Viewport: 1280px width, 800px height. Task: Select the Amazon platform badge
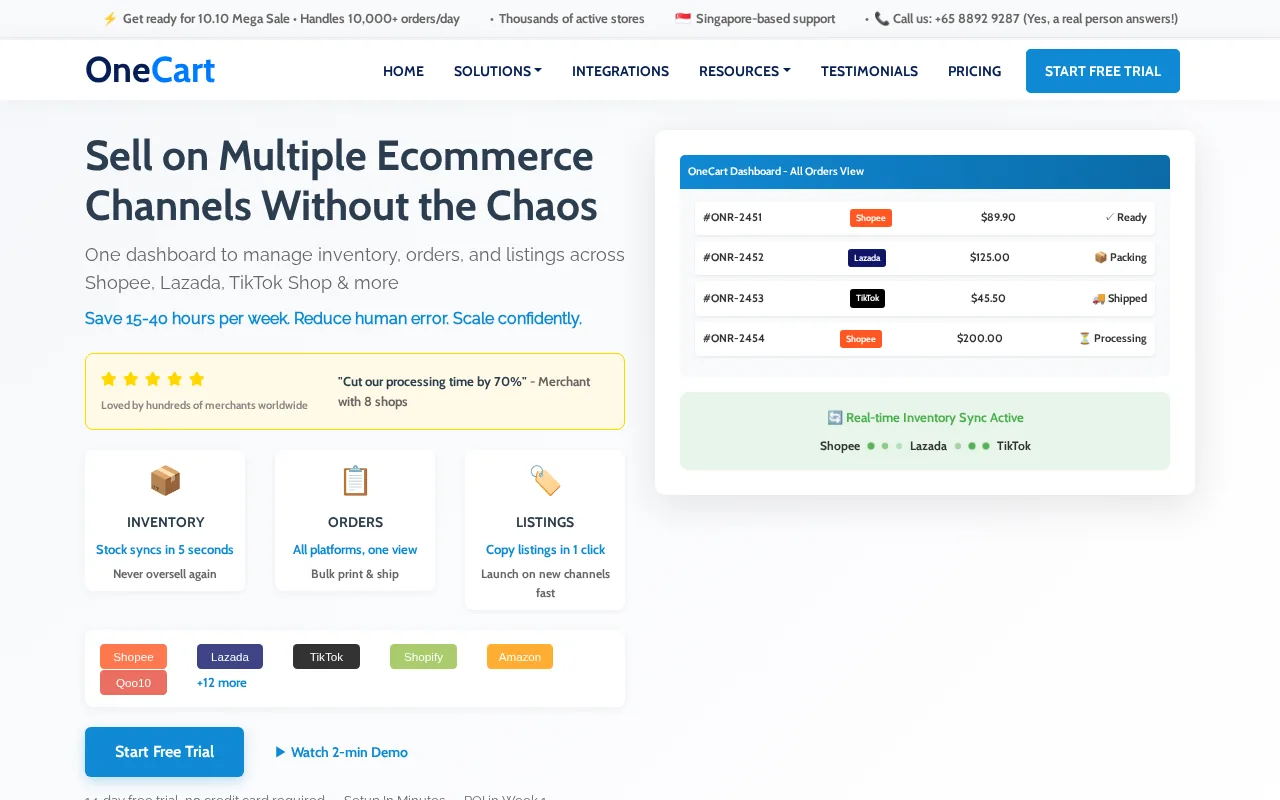point(520,657)
